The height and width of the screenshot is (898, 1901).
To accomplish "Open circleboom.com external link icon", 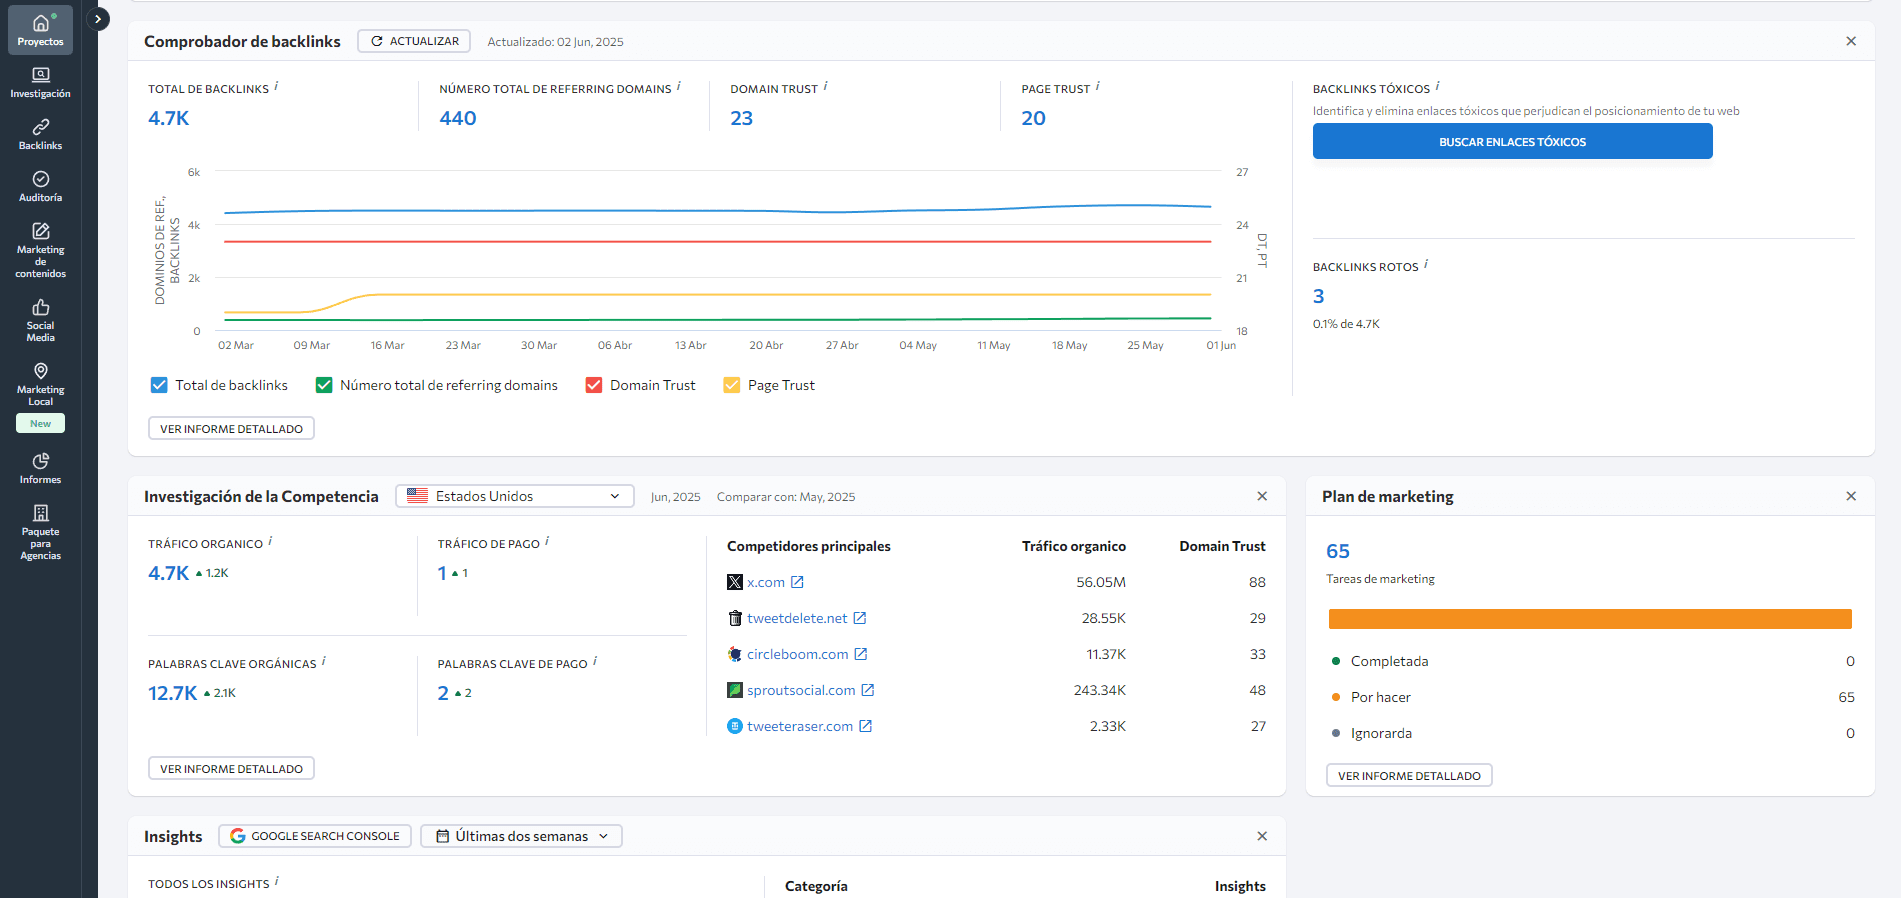I will (x=860, y=654).
